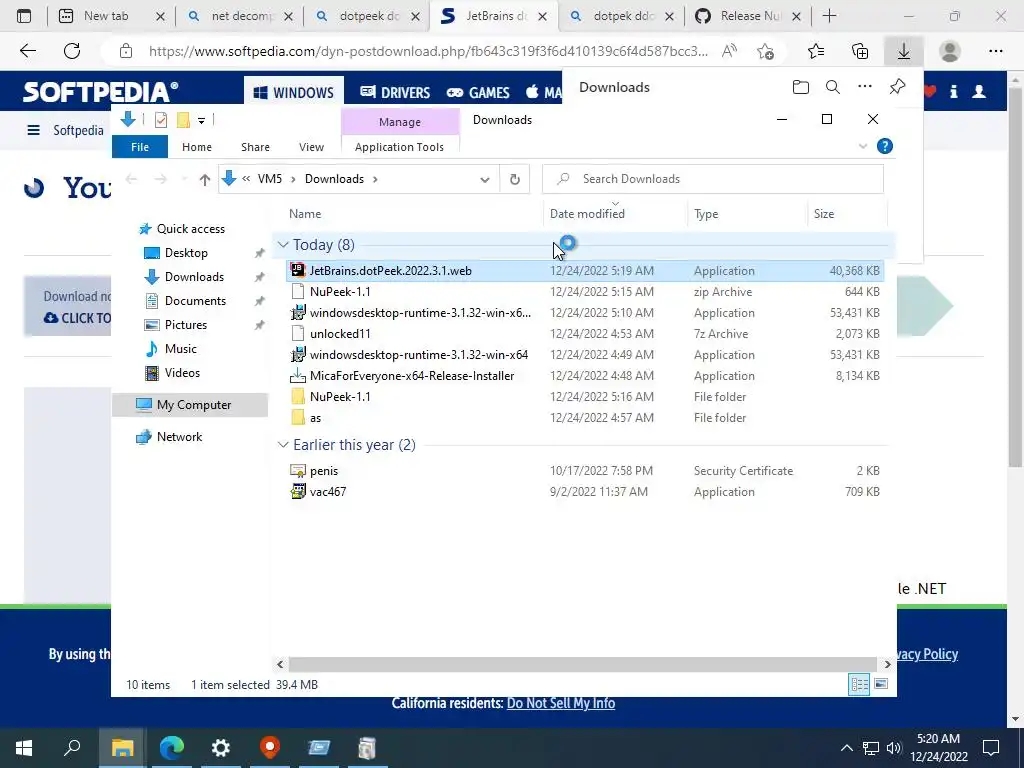Sort by Name column header
The width and height of the screenshot is (1024, 768).
[x=415, y=214]
